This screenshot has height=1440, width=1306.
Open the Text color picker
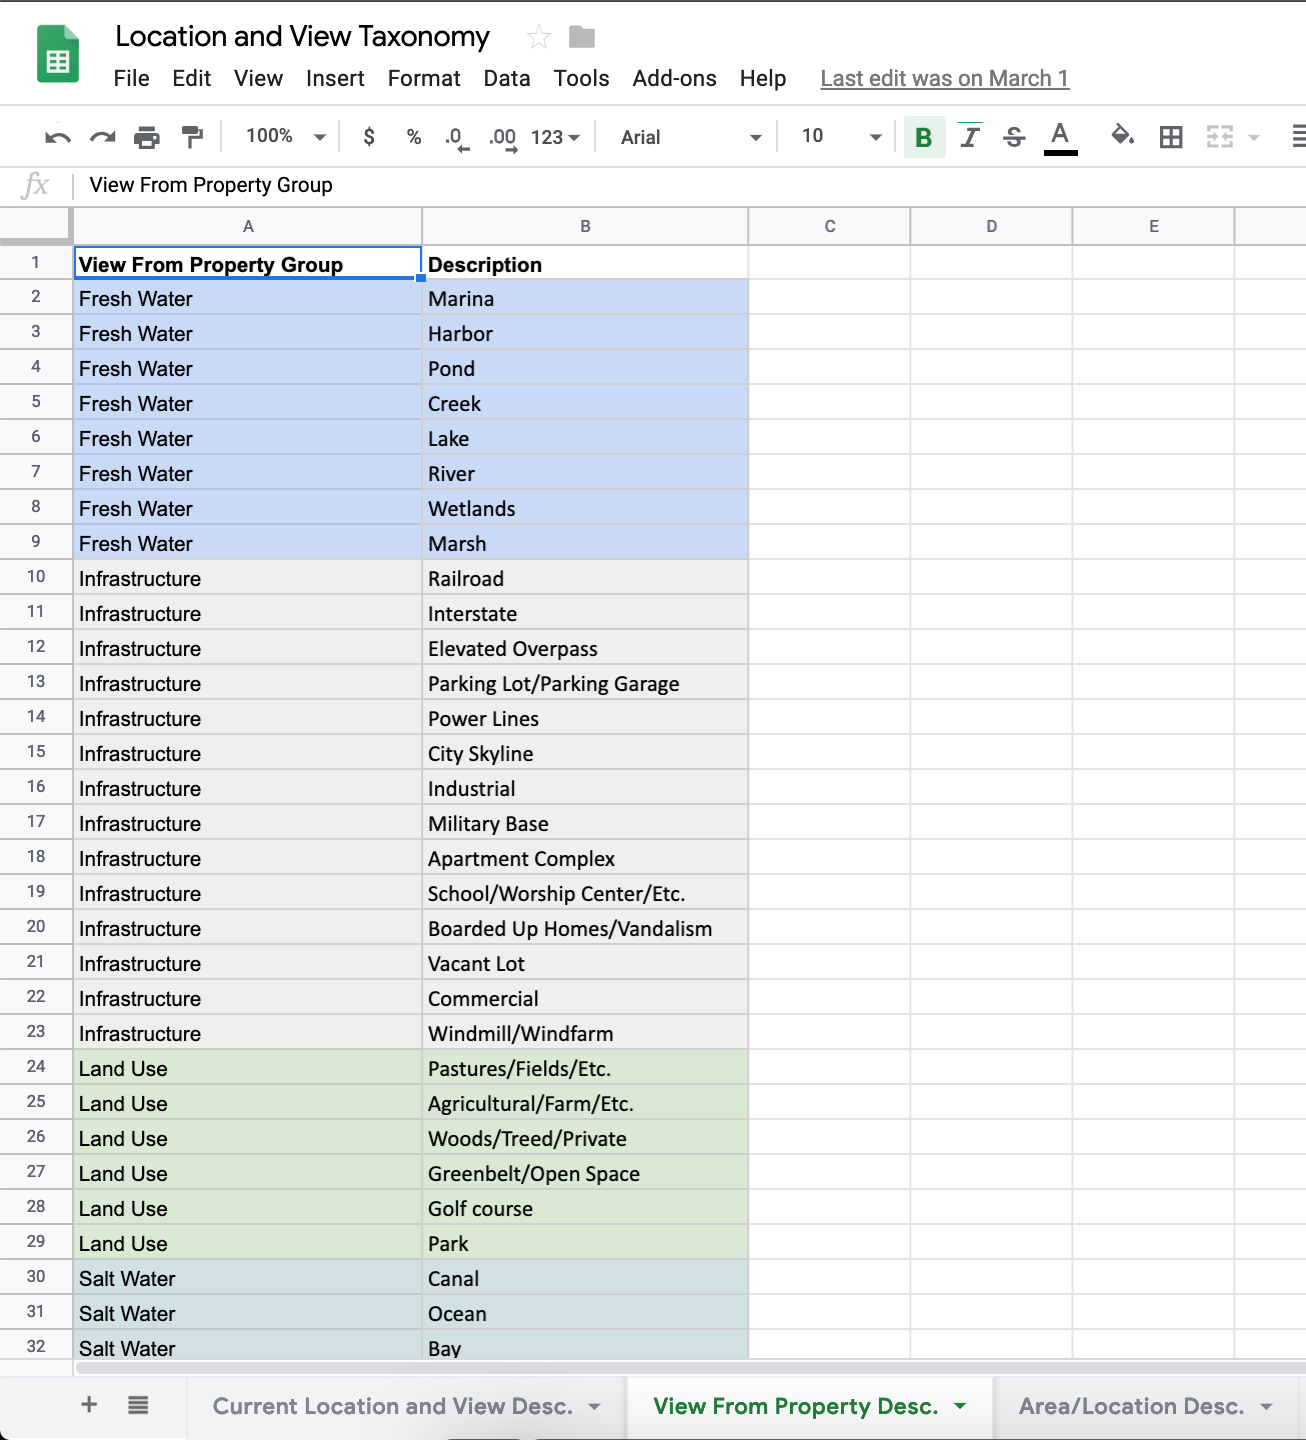click(x=1060, y=137)
